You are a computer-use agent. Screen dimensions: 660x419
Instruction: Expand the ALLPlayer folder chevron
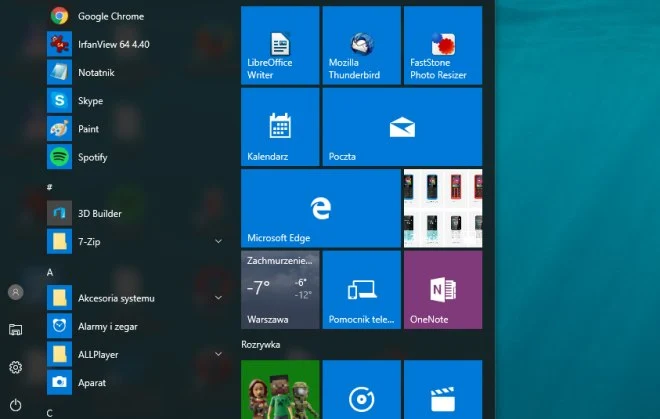[x=218, y=354]
